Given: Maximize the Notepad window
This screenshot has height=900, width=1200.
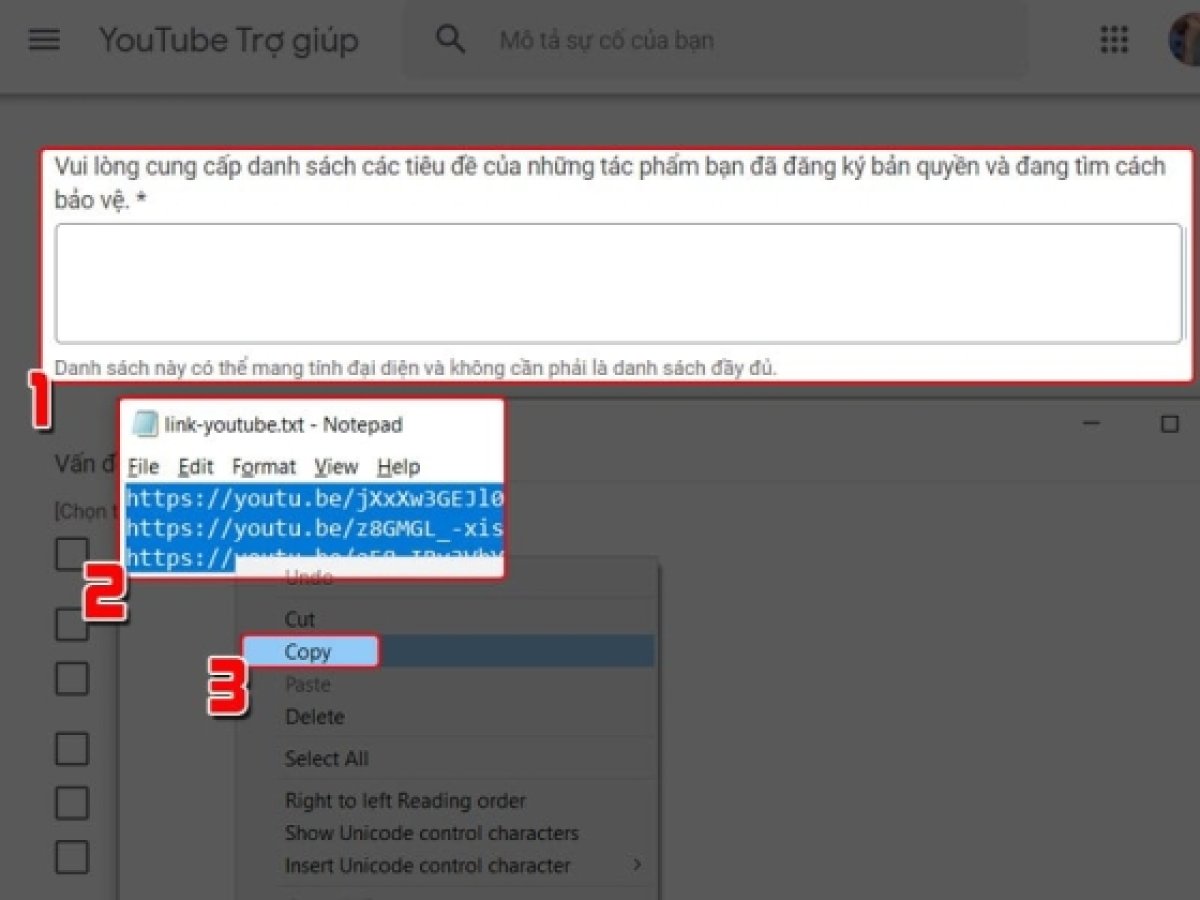Looking at the screenshot, I should [1169, 424].
